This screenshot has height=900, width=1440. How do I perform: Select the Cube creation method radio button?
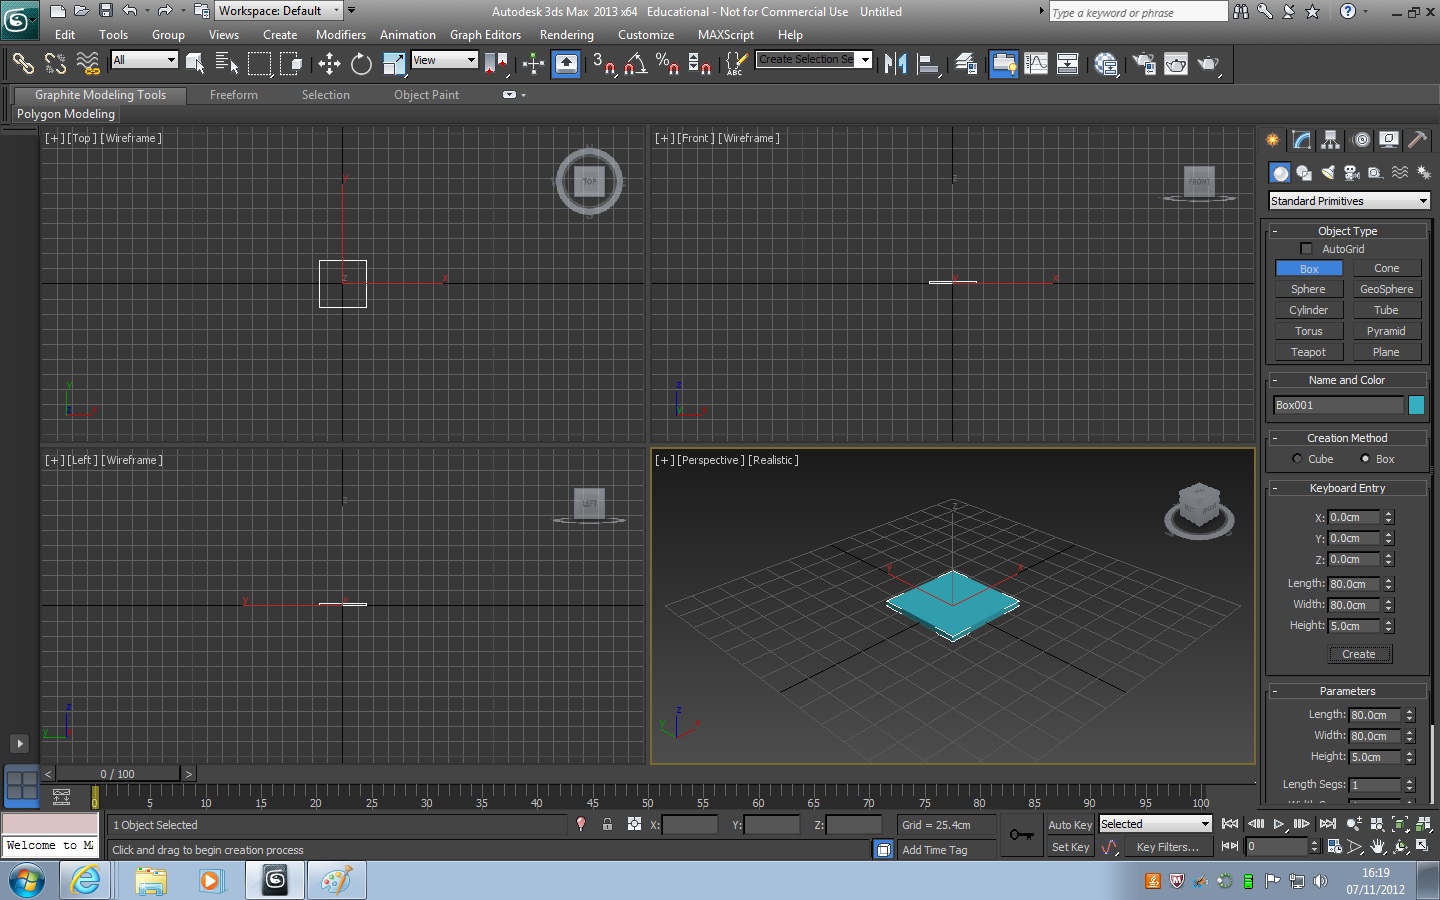click(1297, 459)
